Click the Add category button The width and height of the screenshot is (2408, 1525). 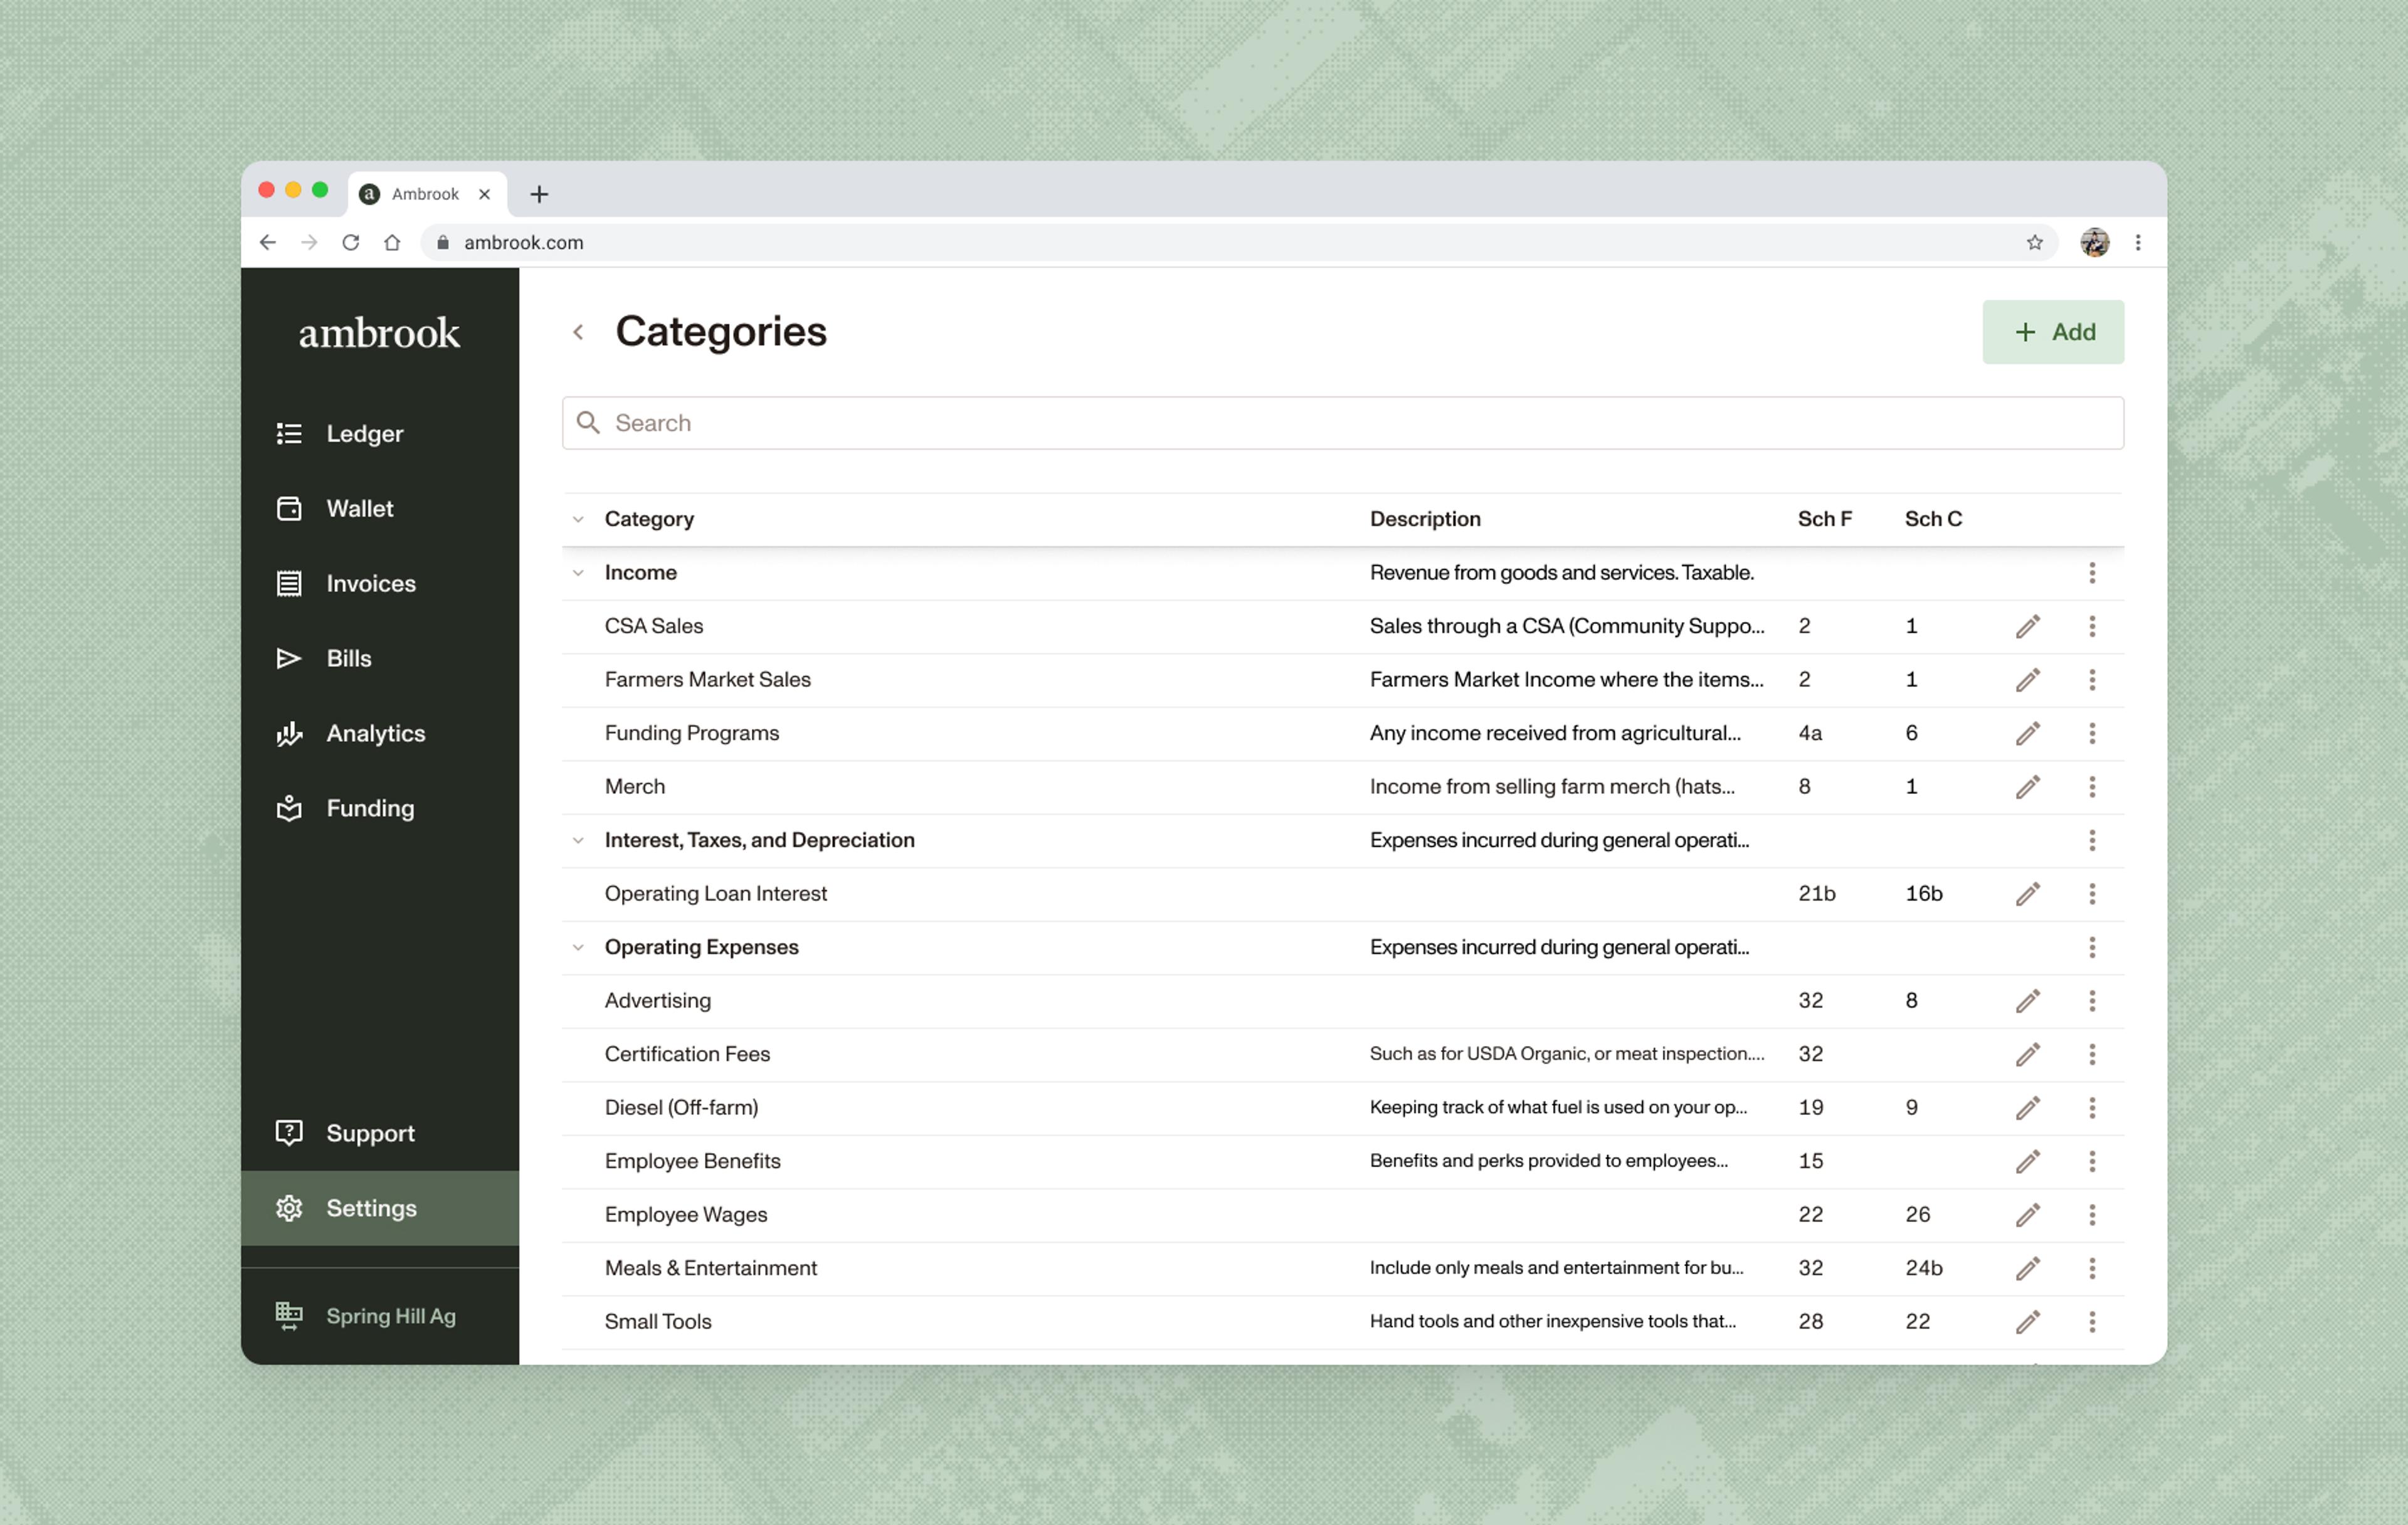pyautogui.click(x=2053, y=332)
